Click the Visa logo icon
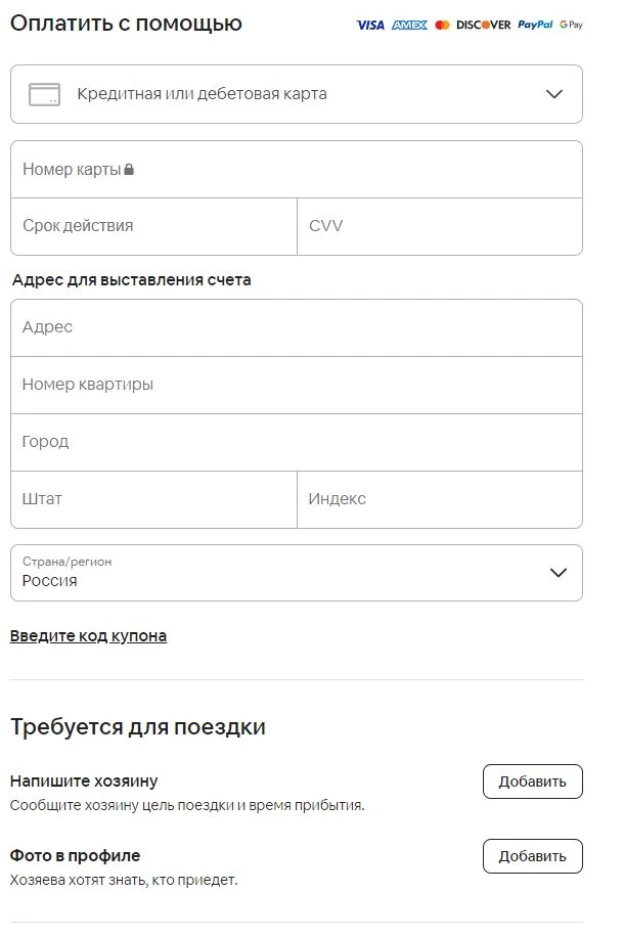 coord(370,25)
